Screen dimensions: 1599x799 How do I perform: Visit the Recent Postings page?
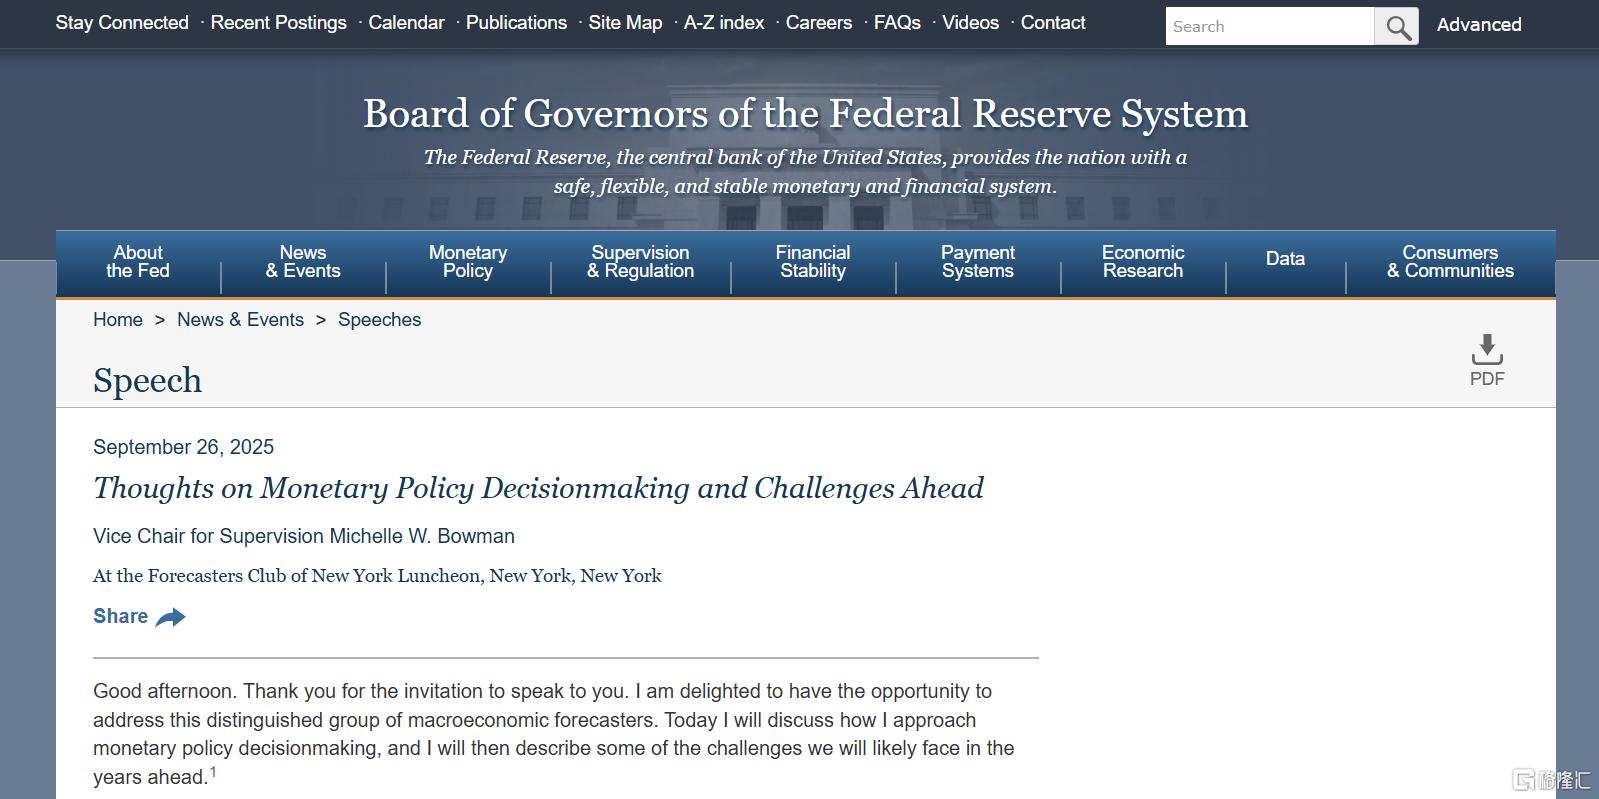click(x=278, y=23)
